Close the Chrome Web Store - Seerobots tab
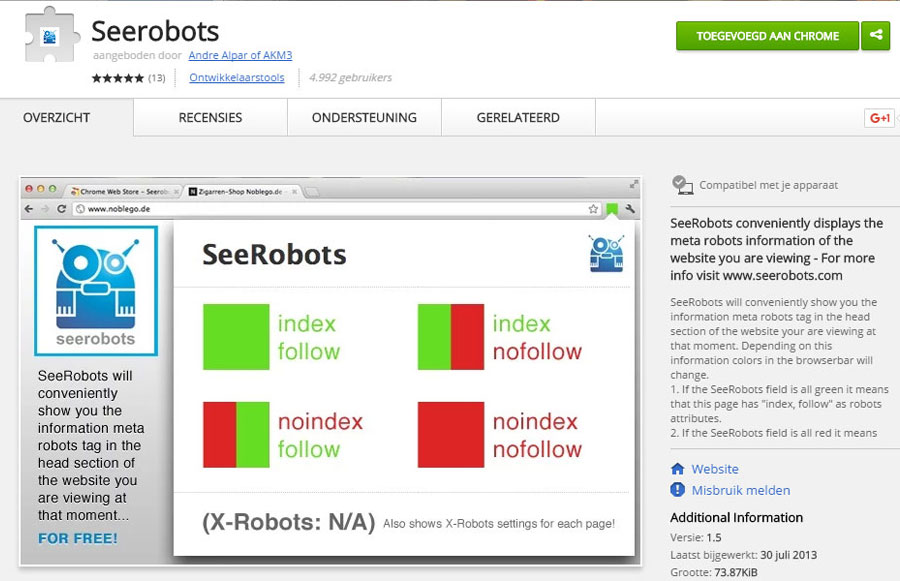This screenshot has height=581, width=900. (x=176, y=192)
